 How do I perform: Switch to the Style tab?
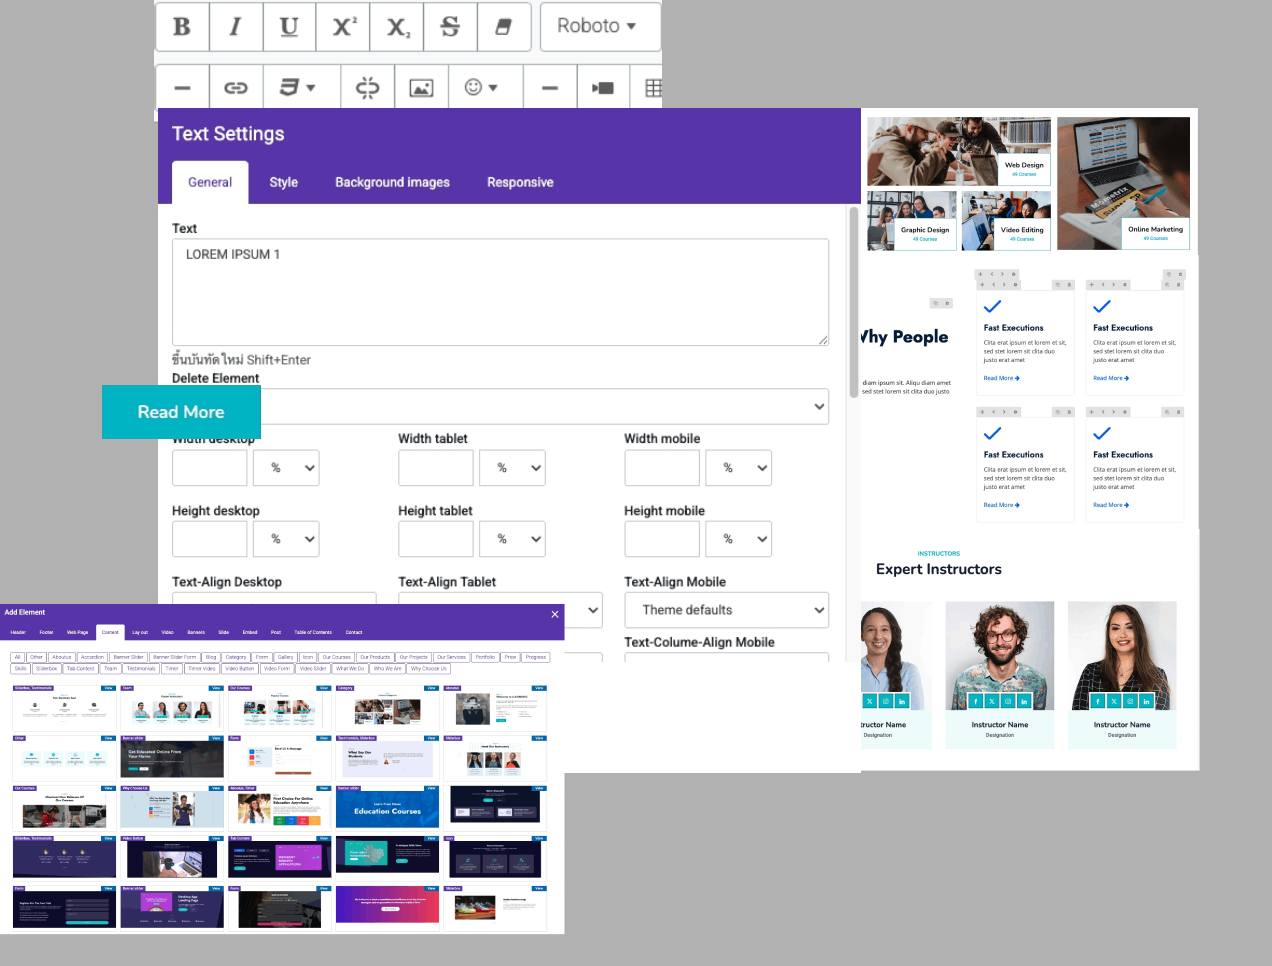coord(283,182)
